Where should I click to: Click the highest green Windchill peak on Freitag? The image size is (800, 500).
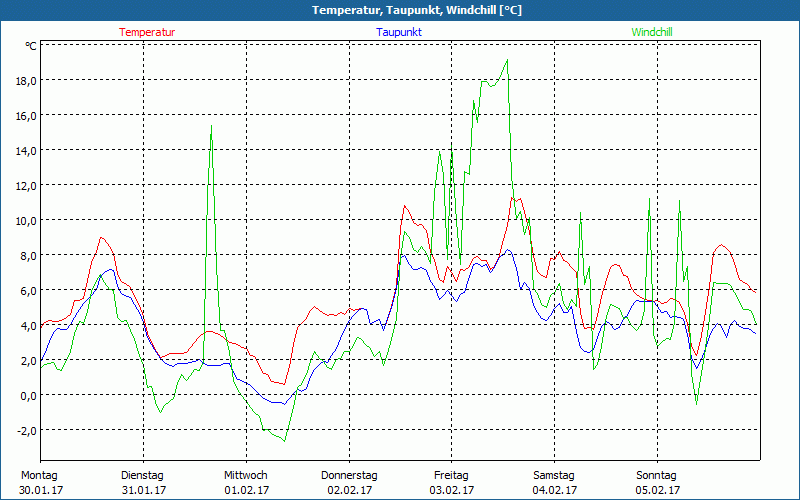(507, 60)
